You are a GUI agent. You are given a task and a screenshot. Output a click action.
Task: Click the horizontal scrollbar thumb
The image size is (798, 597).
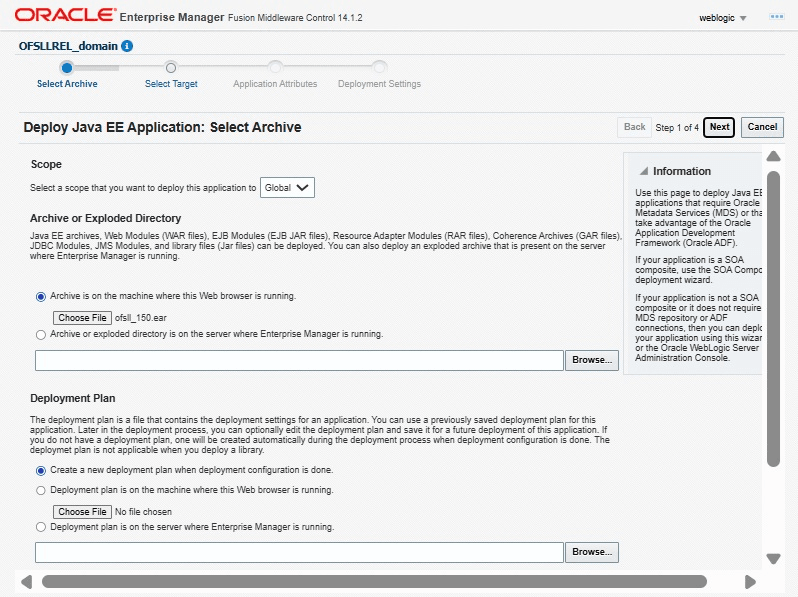click(x=374, y=581)
